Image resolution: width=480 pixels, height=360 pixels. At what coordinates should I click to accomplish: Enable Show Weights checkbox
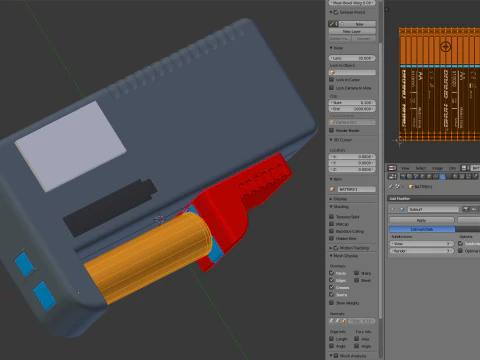point(332,303)
